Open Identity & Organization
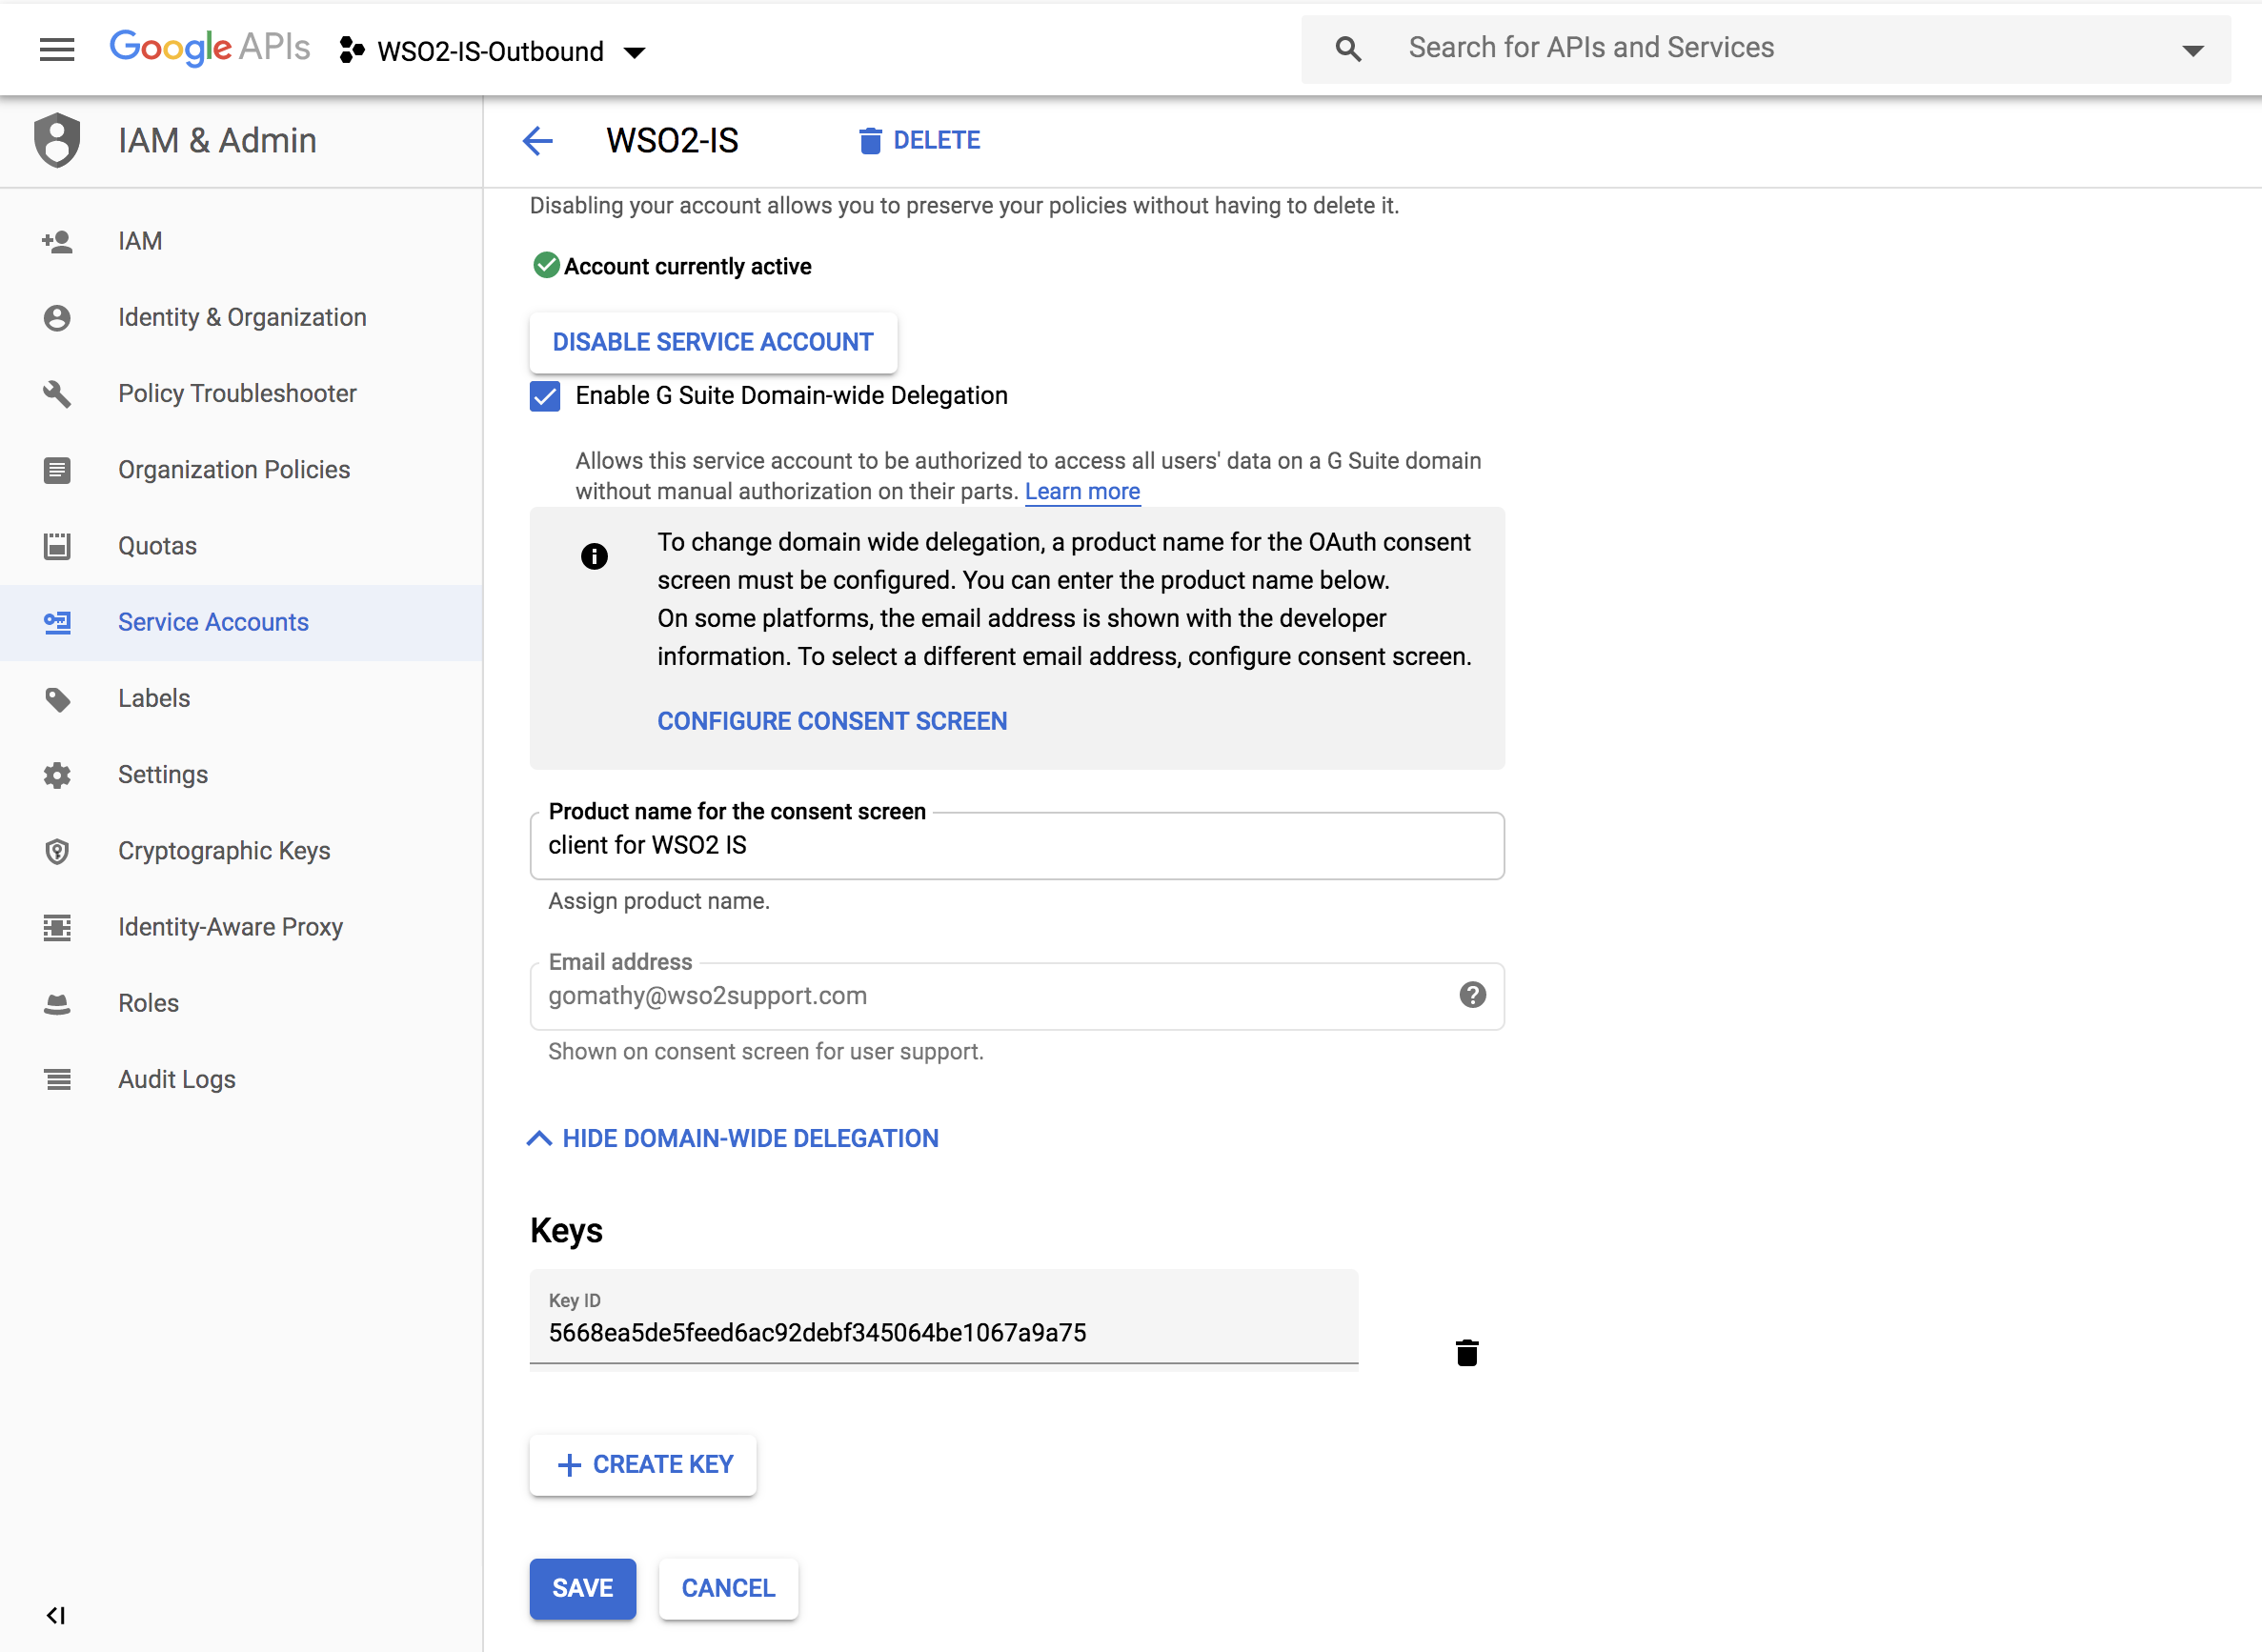Screen dimensions: 2262x1652 (x=241, y=317)
